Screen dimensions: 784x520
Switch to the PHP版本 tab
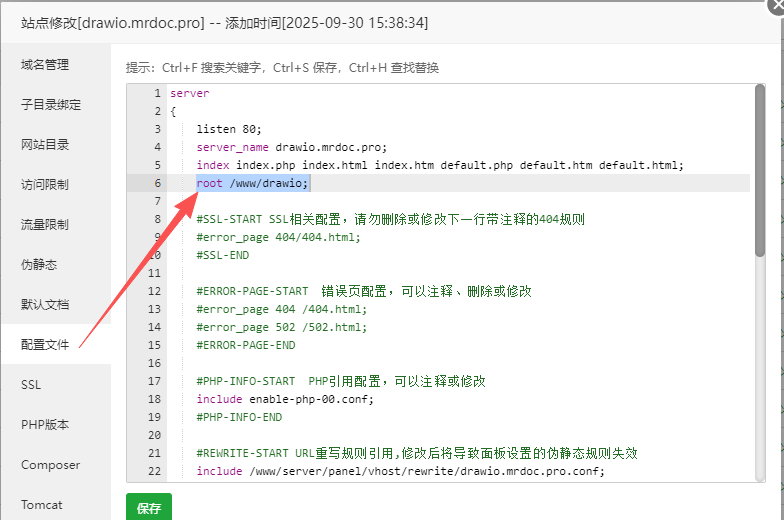(x=45, y=425)
